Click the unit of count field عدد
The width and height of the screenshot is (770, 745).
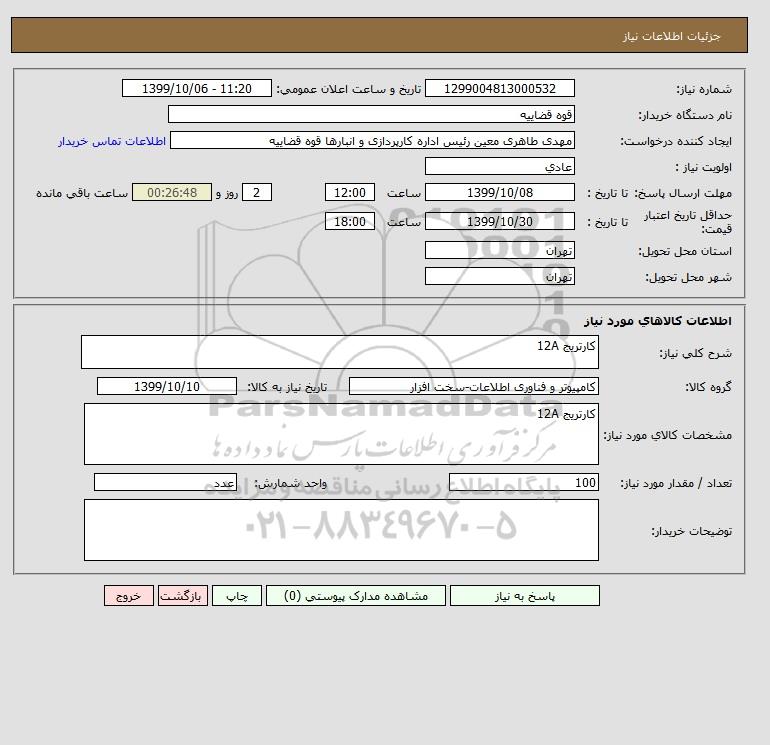(165, 482)
